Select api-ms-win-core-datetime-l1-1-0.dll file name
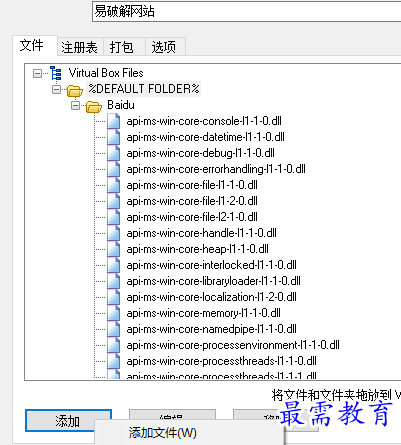 206,137
